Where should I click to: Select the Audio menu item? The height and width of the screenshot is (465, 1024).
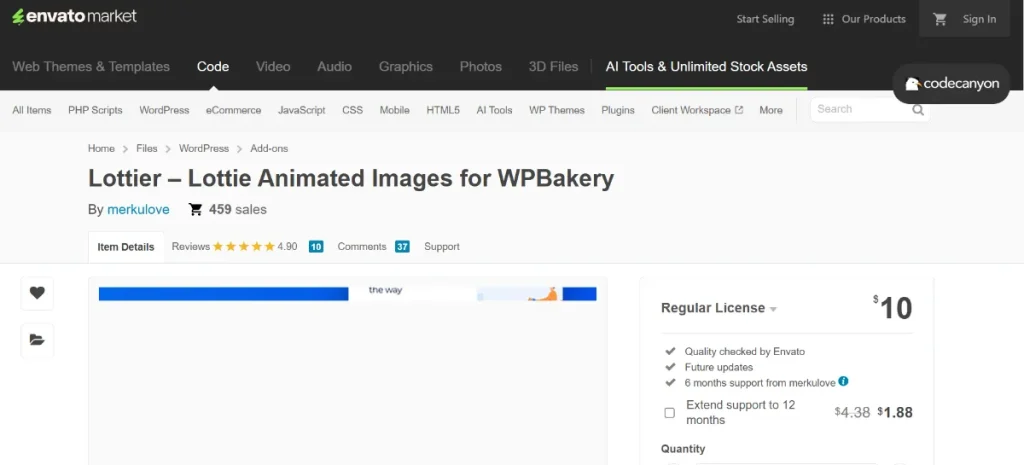334,67
